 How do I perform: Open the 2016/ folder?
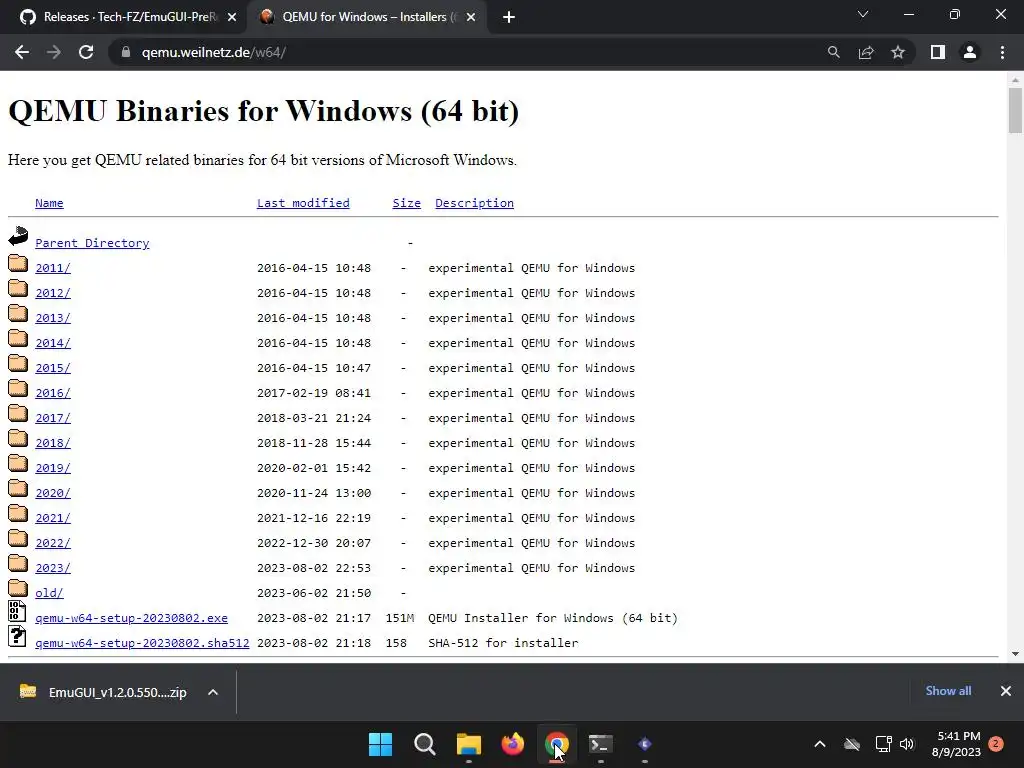coord(53,393)
